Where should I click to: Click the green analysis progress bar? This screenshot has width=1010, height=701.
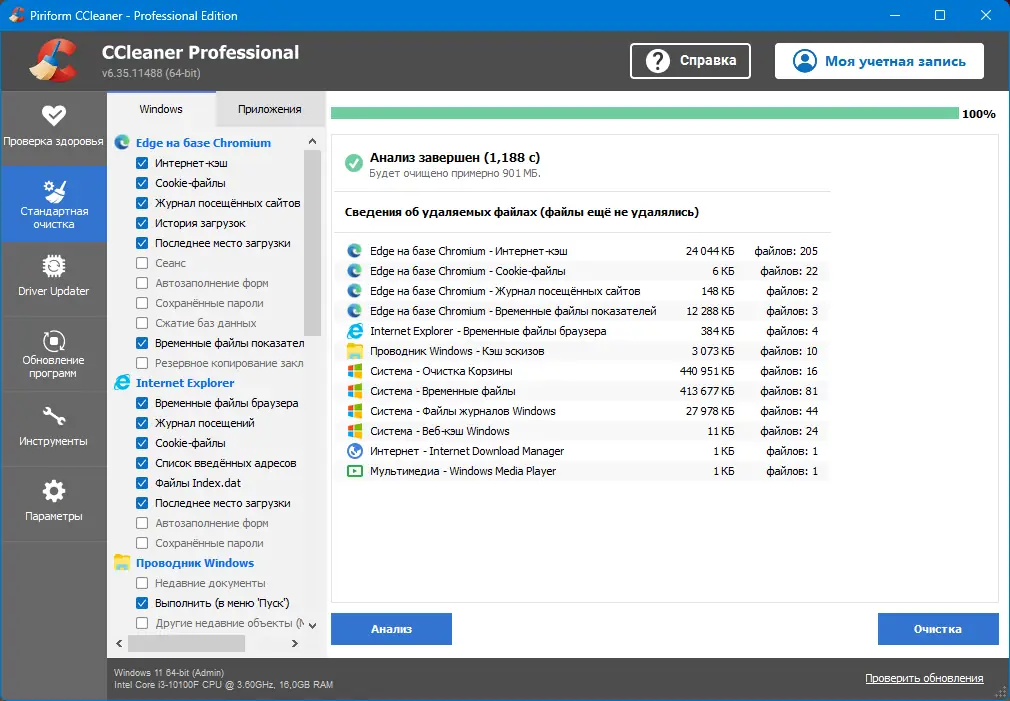click(x=645, y=113)
